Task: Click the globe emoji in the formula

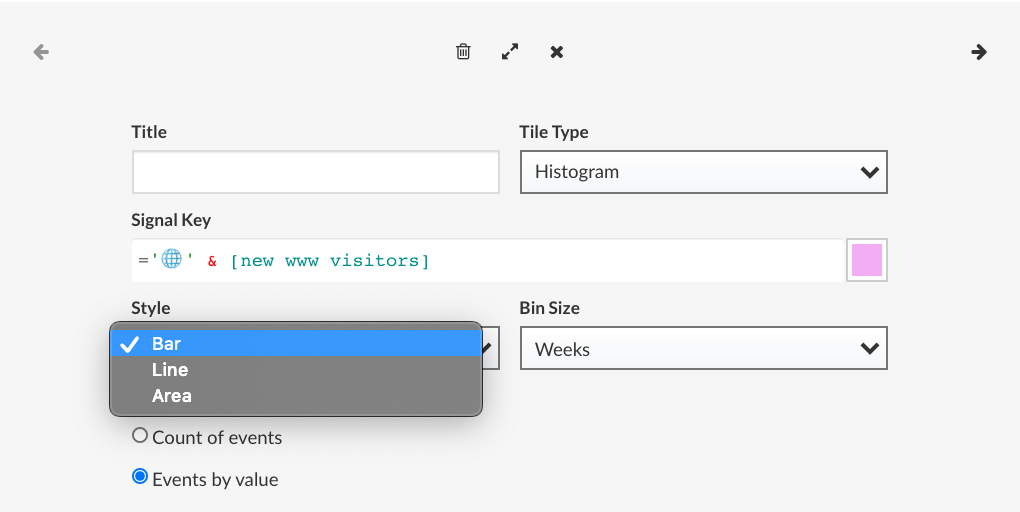Action: pos(171,260)
